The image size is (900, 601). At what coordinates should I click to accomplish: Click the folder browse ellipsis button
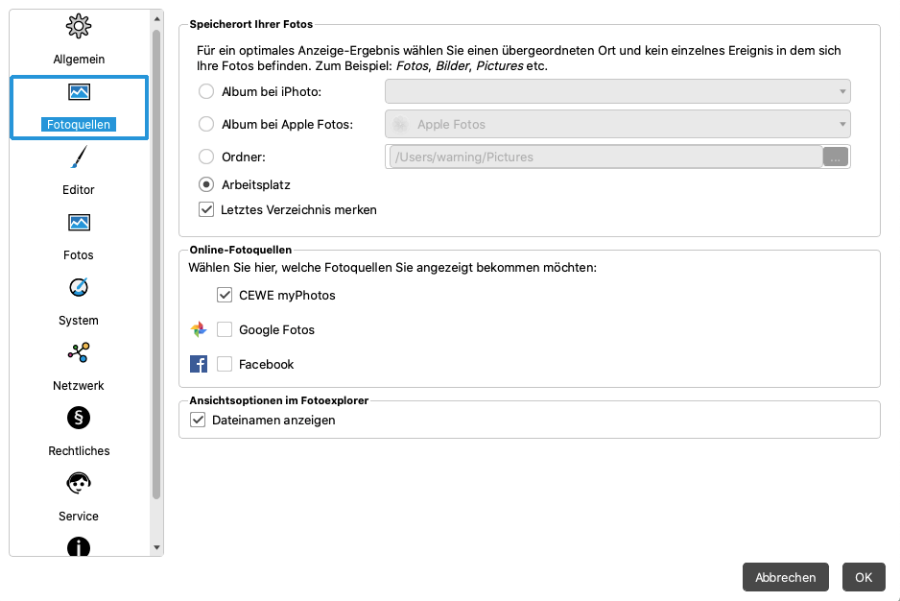[835, 157]
